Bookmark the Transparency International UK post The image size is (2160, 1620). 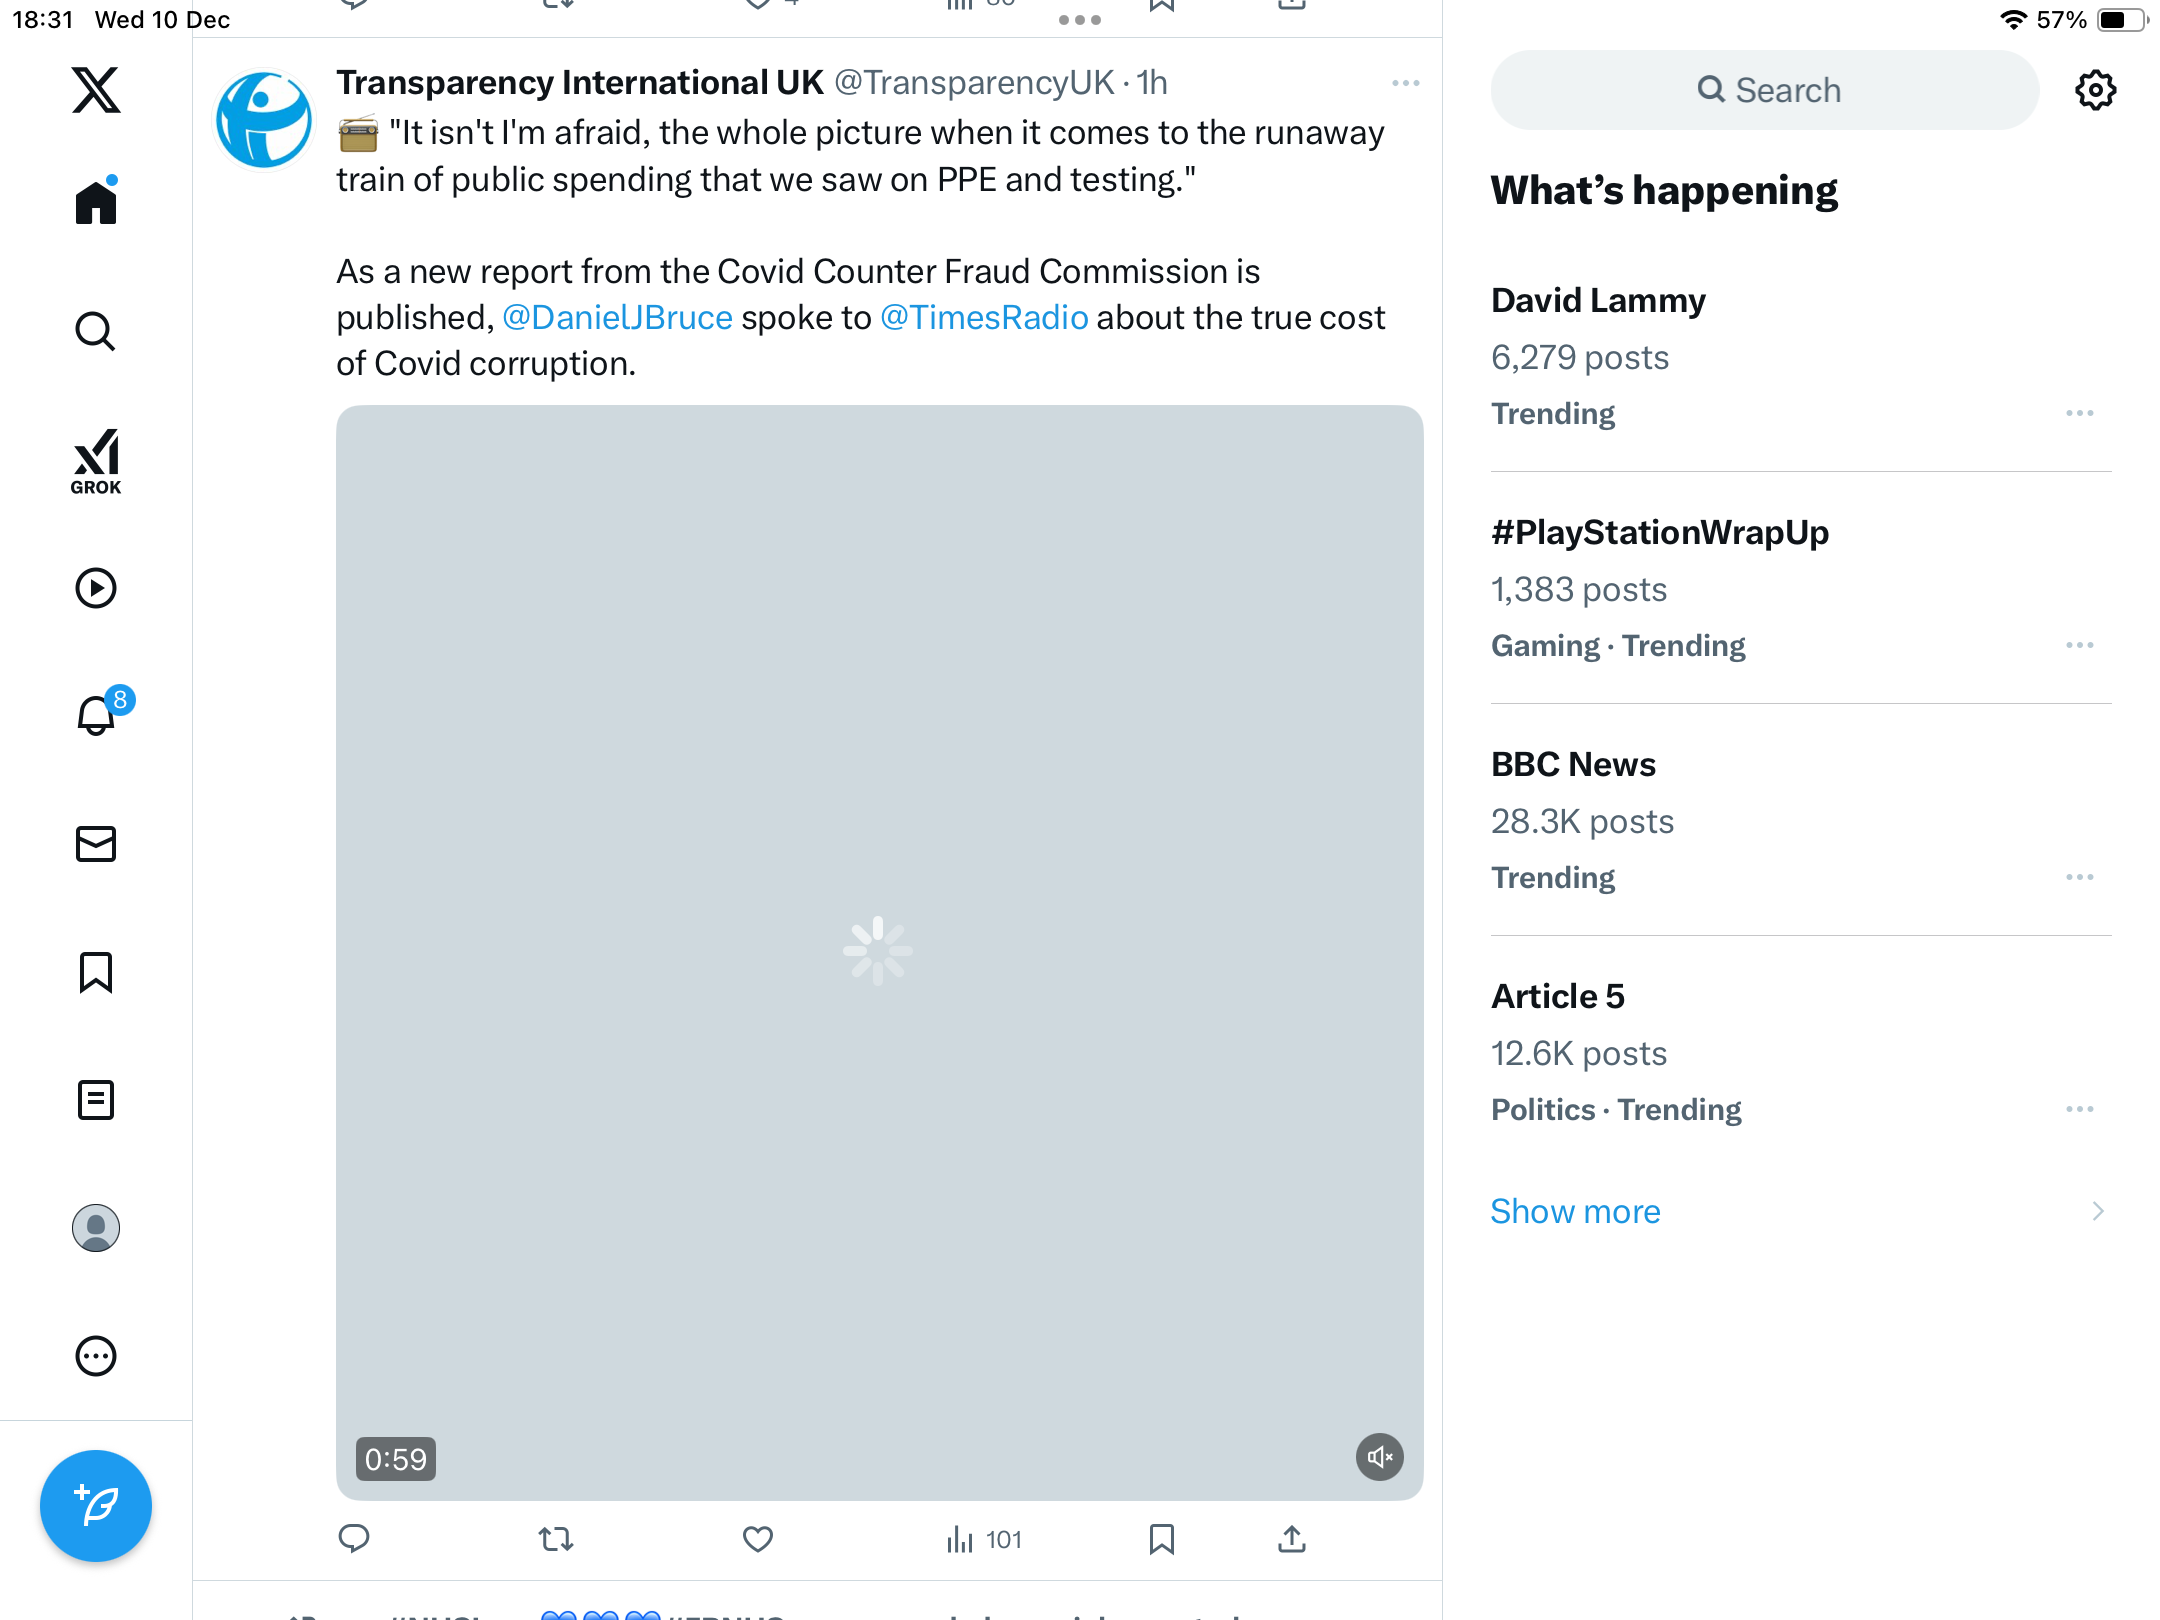[x=1161, y=1539]
